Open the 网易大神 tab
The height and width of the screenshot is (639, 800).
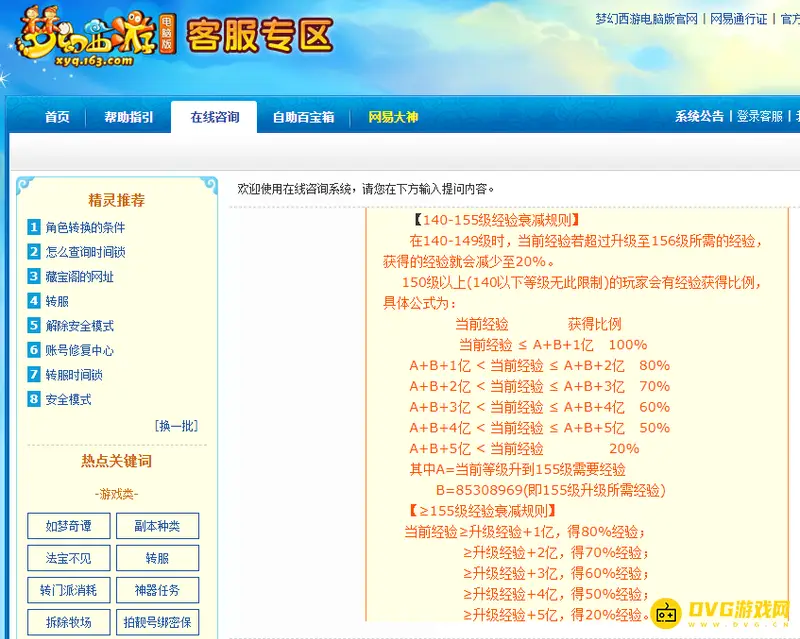pos(393,117)
